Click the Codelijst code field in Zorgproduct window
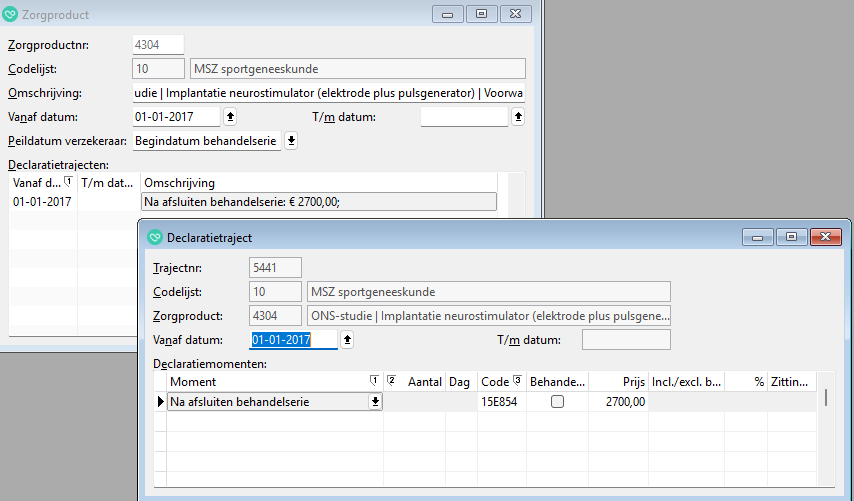The width and height of the screenshot is (854, 501). coord(158,69)
